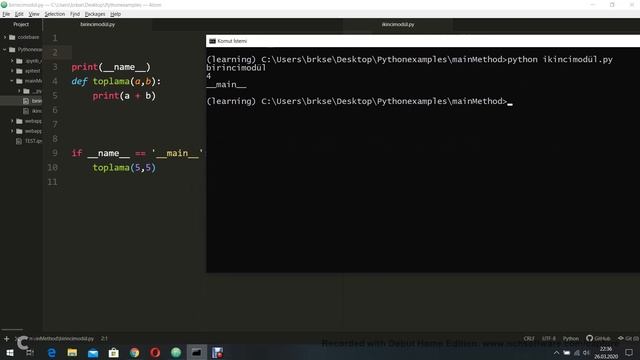Change UTF-8 encoding setting
The width and height of the screenshot is (640, 360).
click(549, 339)
